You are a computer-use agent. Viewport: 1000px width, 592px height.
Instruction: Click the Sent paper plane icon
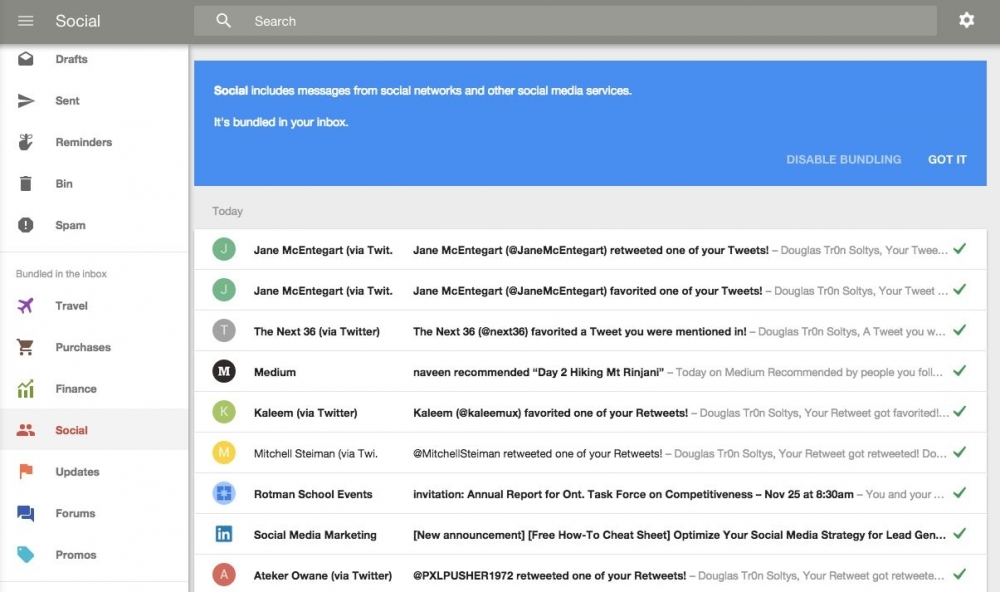click(x=26, y=100)
